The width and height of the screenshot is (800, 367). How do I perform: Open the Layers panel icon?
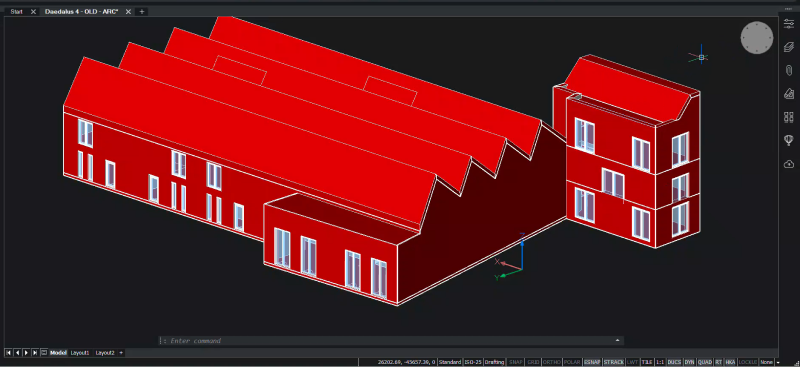pos(789,47)
